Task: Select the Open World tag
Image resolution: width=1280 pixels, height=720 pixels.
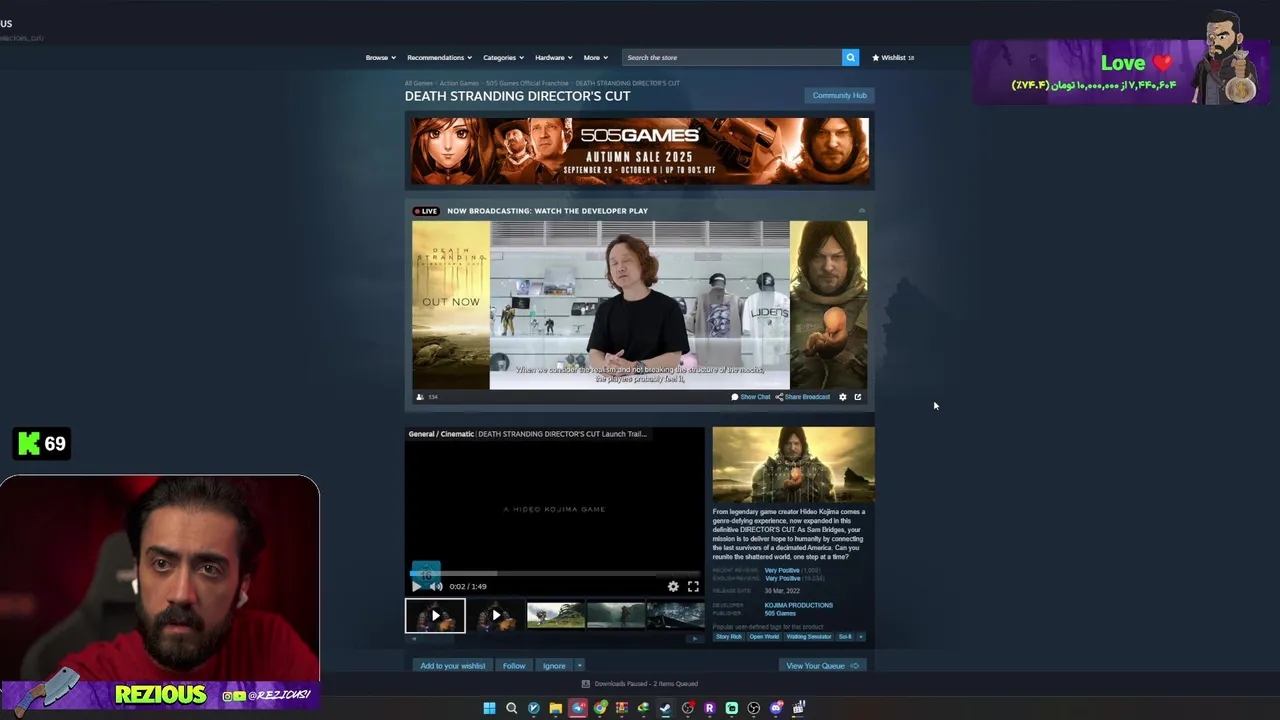Action: tap(764, 636)
